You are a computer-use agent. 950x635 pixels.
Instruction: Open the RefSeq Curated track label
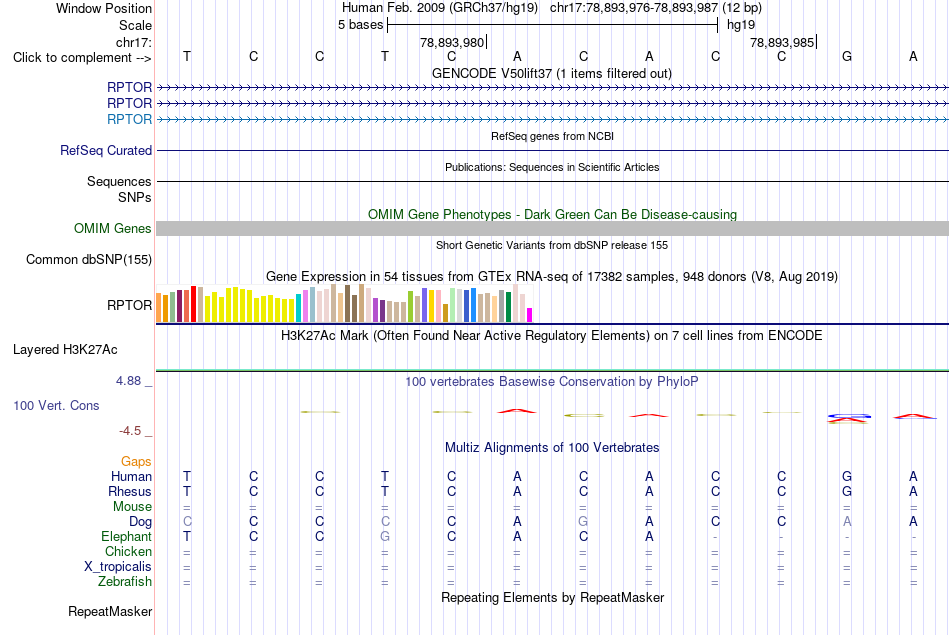(105, 150)
